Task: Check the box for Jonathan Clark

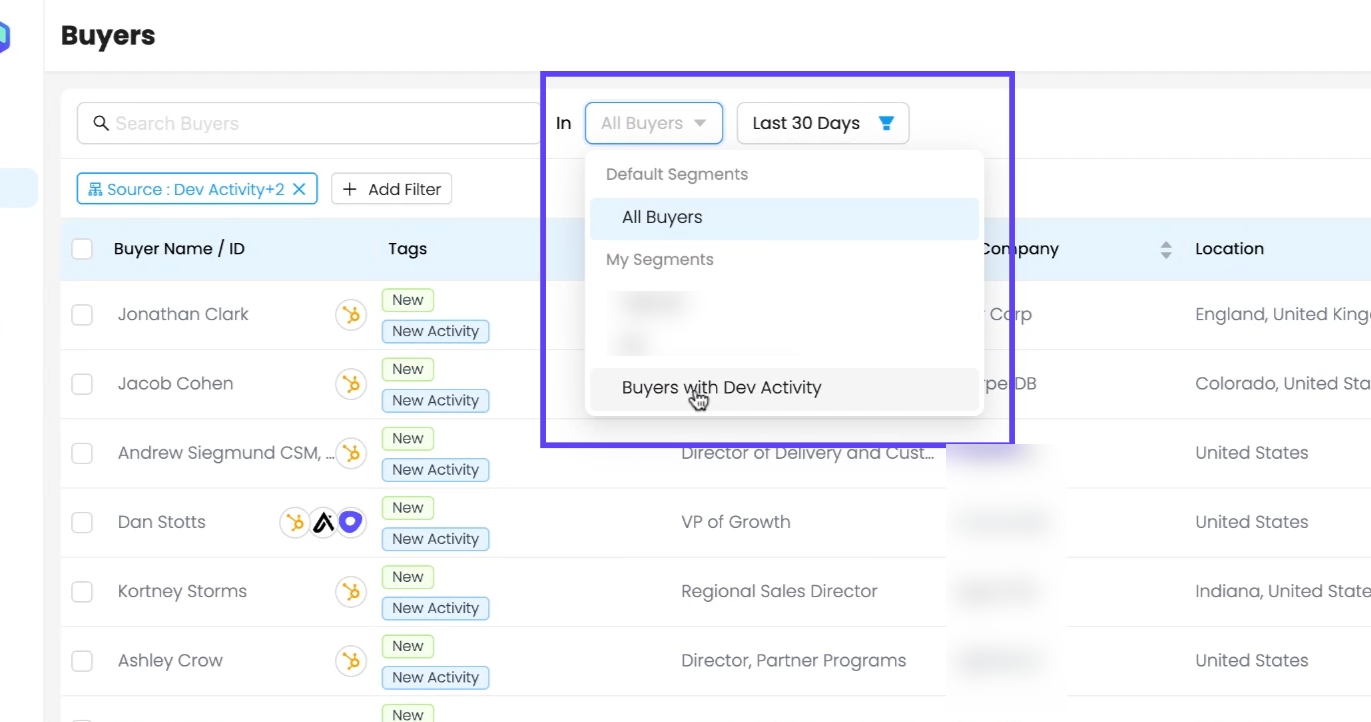Action: 82,315
